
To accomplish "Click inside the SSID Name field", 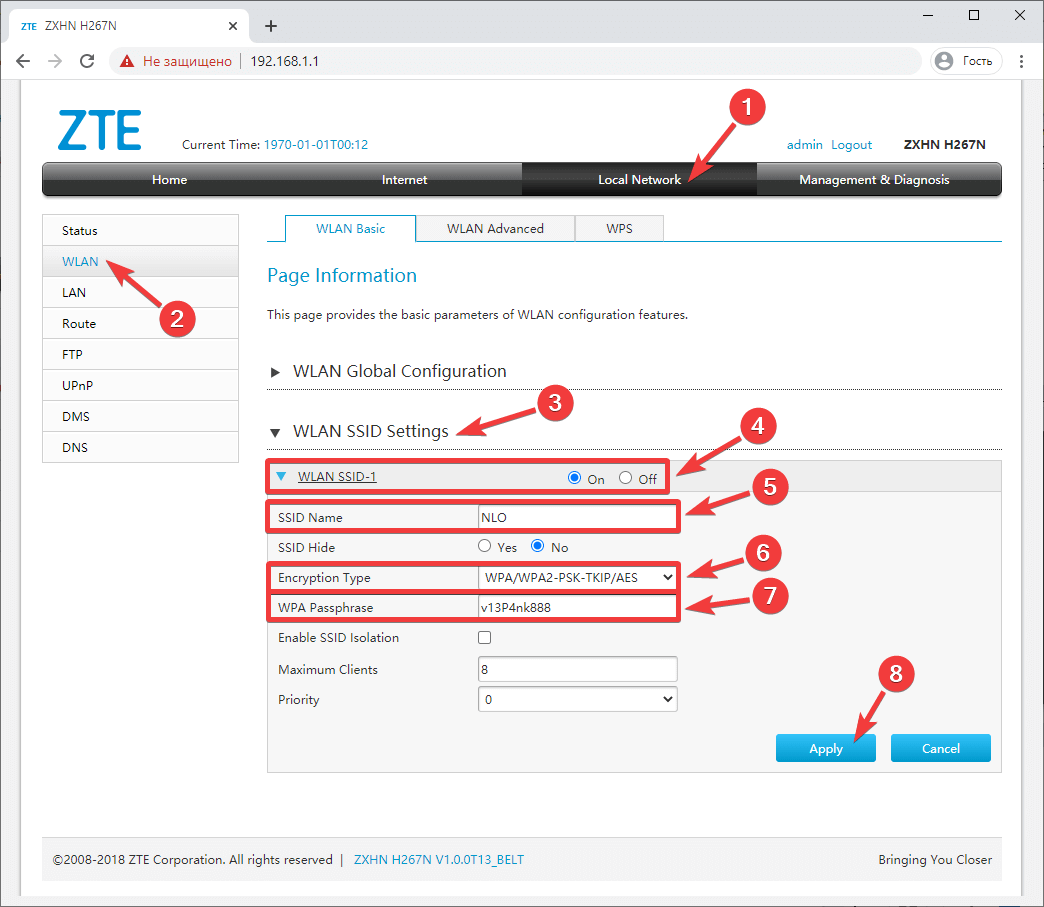I will (577, 517).
